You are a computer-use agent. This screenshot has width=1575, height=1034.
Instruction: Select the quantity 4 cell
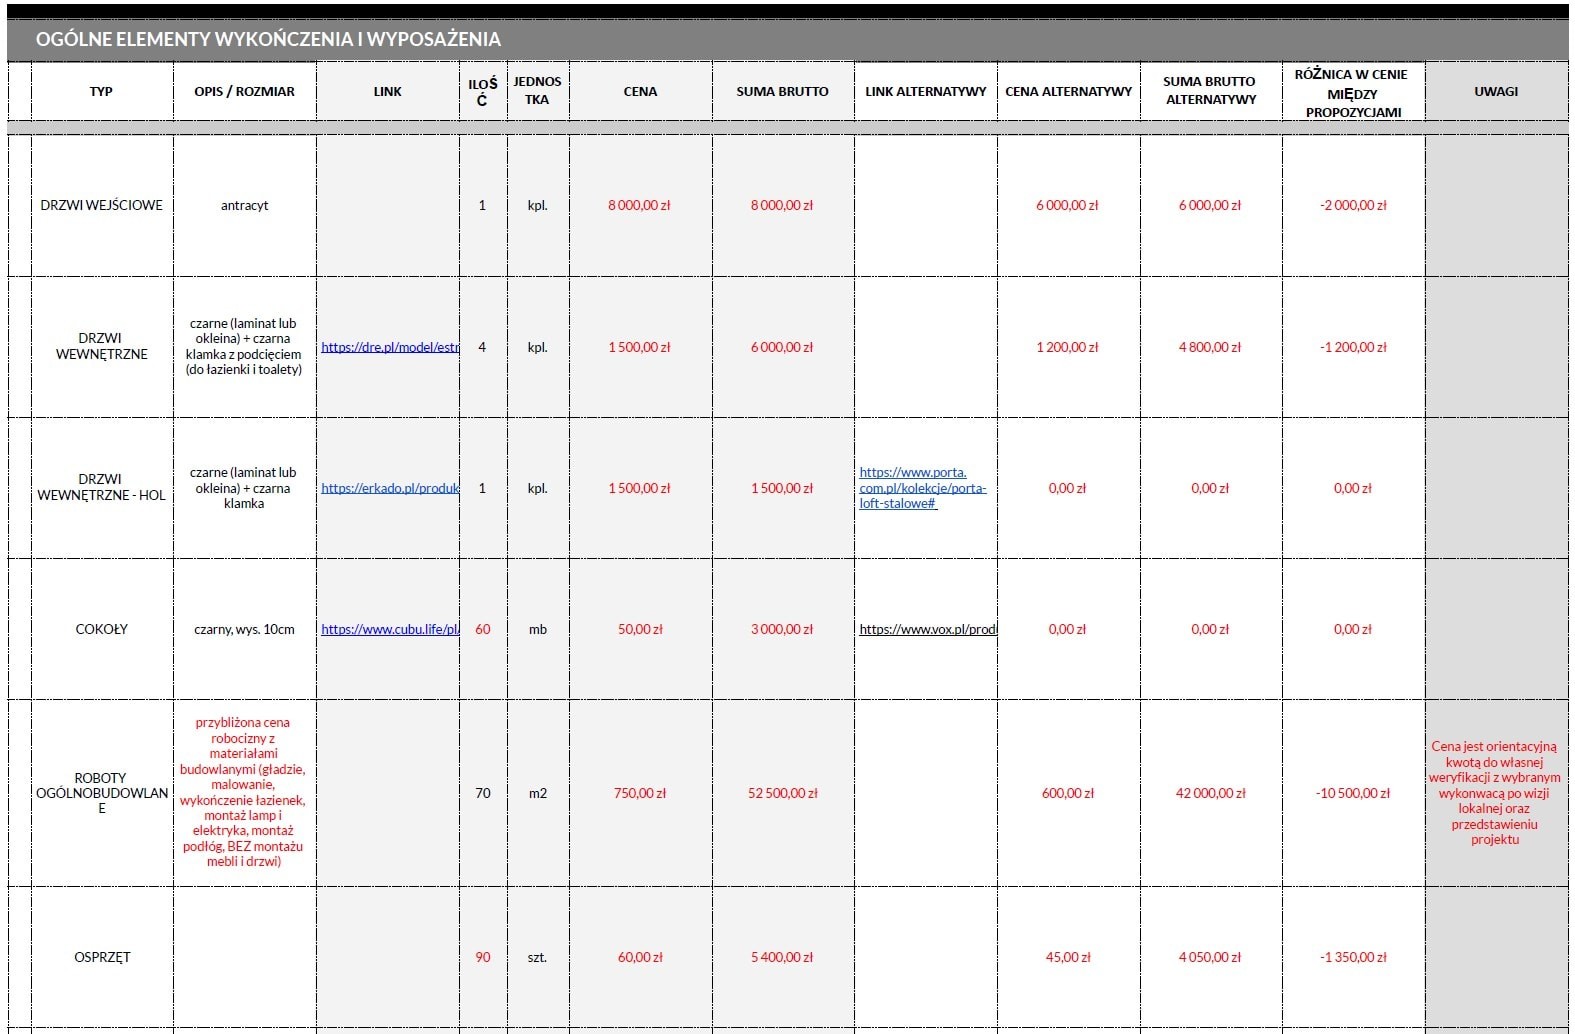point(483,347)
